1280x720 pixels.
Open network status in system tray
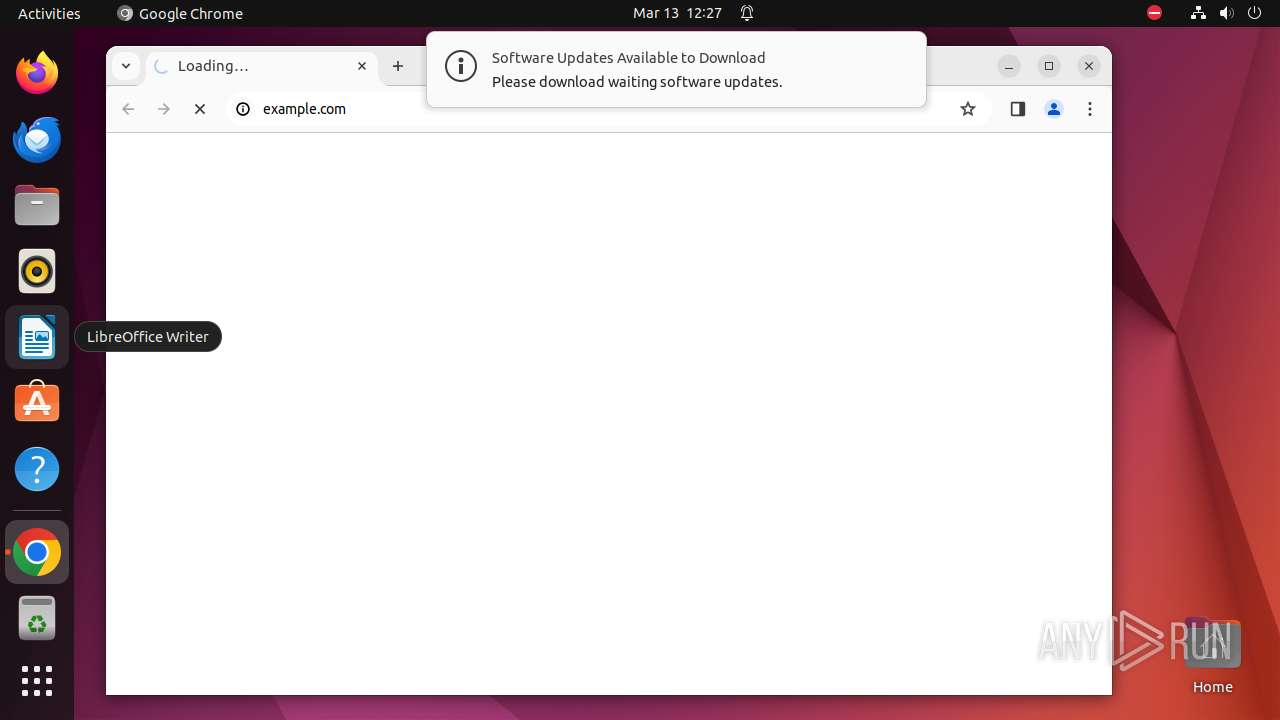[x=1198, y=13]
